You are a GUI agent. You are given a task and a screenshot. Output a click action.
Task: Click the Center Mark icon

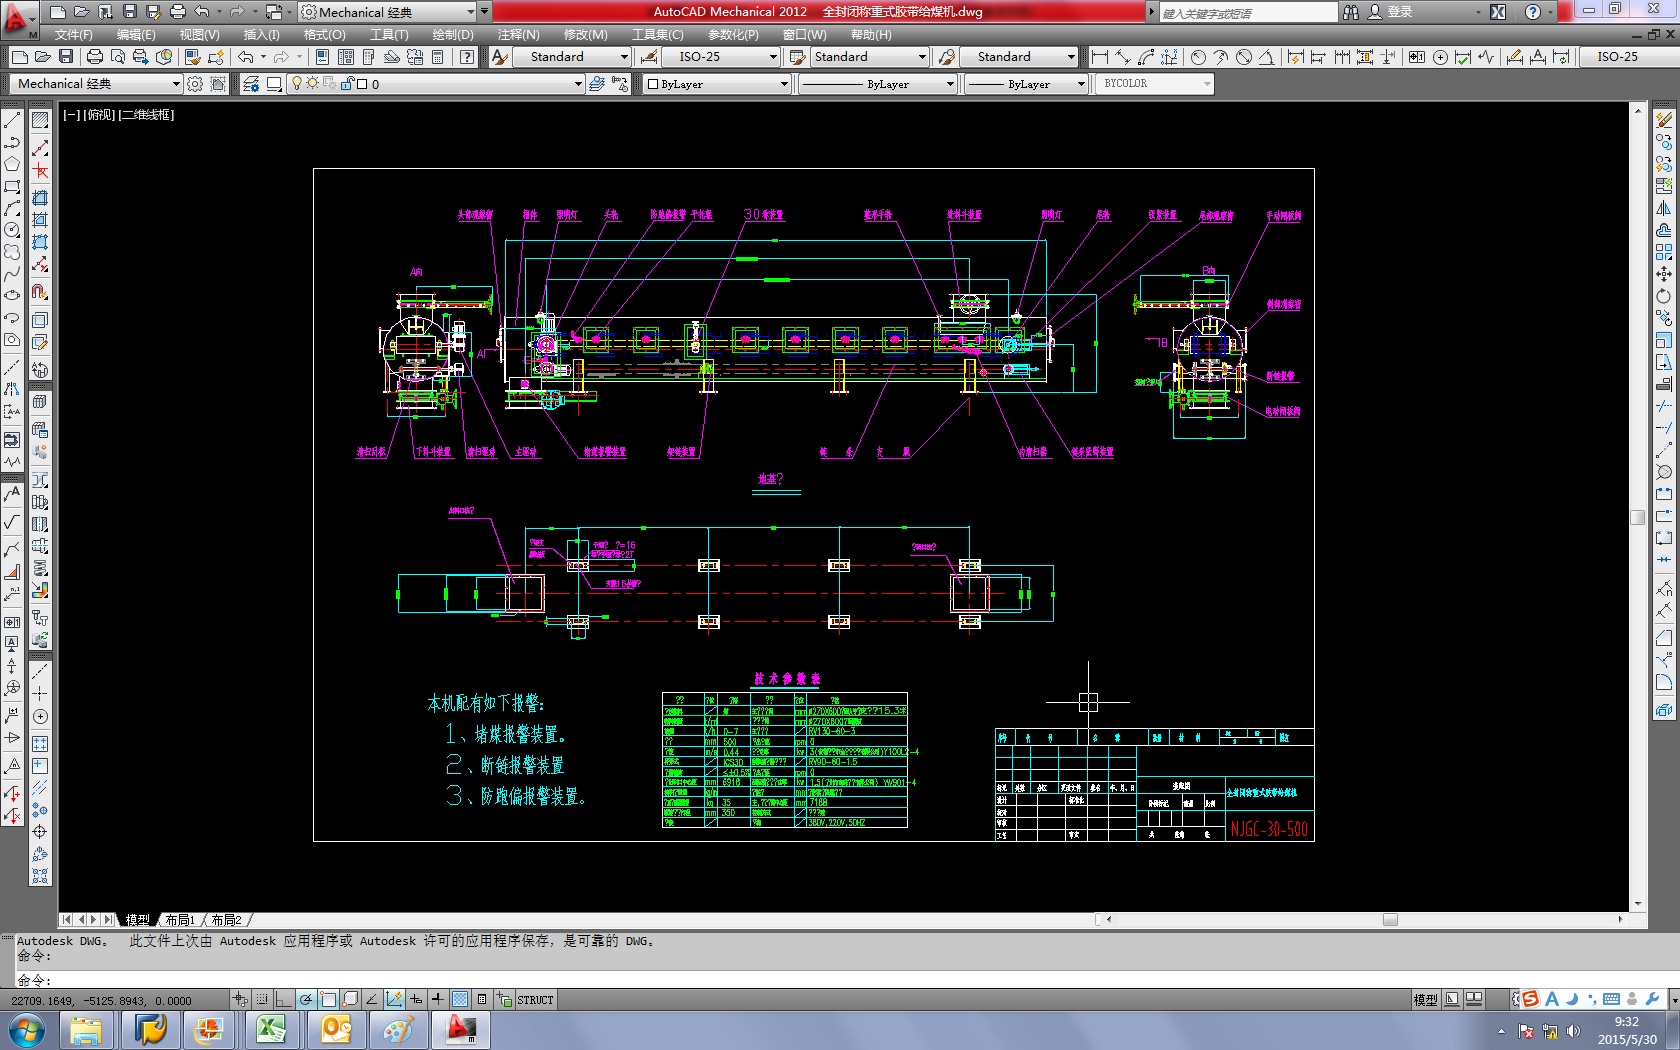pos(1440,57)
